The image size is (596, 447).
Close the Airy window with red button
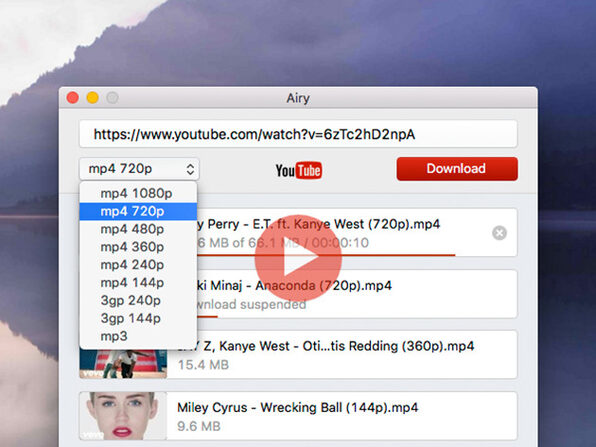[x=73, y=98]
